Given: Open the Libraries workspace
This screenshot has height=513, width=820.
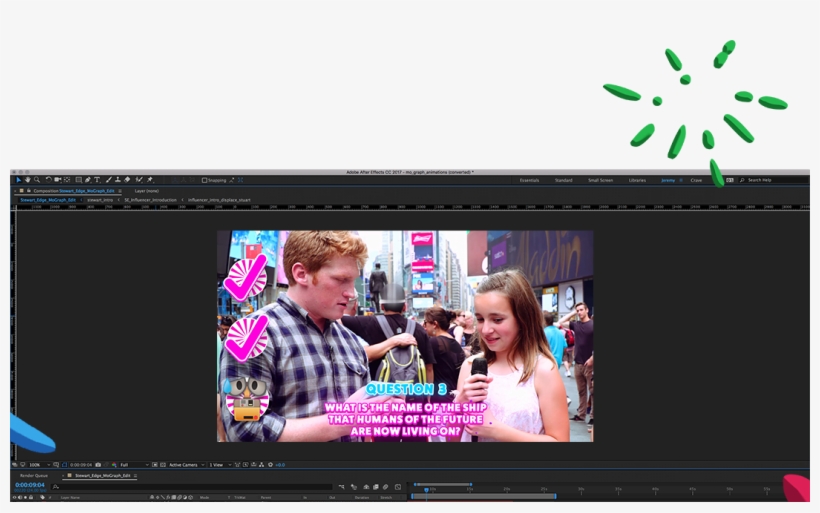Looking at the screenshot, I should click(637, 180).
